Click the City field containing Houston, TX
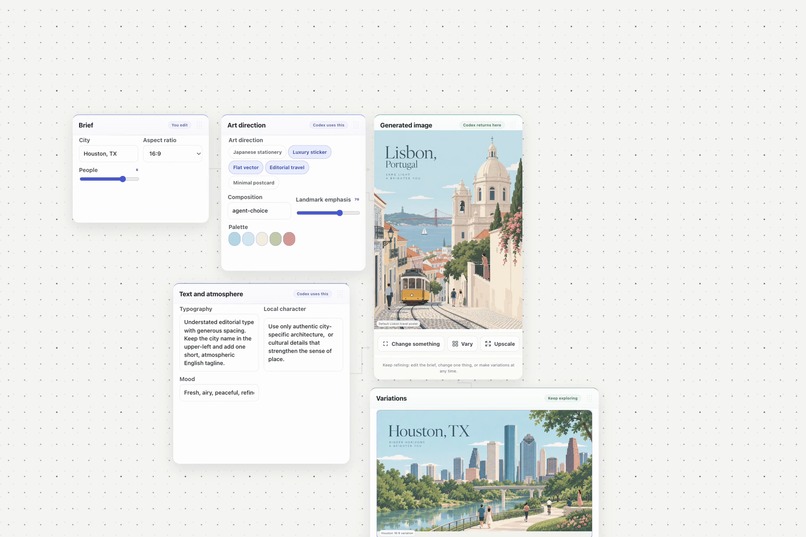This screenshot has height=537, width=806. pos(108,154)
